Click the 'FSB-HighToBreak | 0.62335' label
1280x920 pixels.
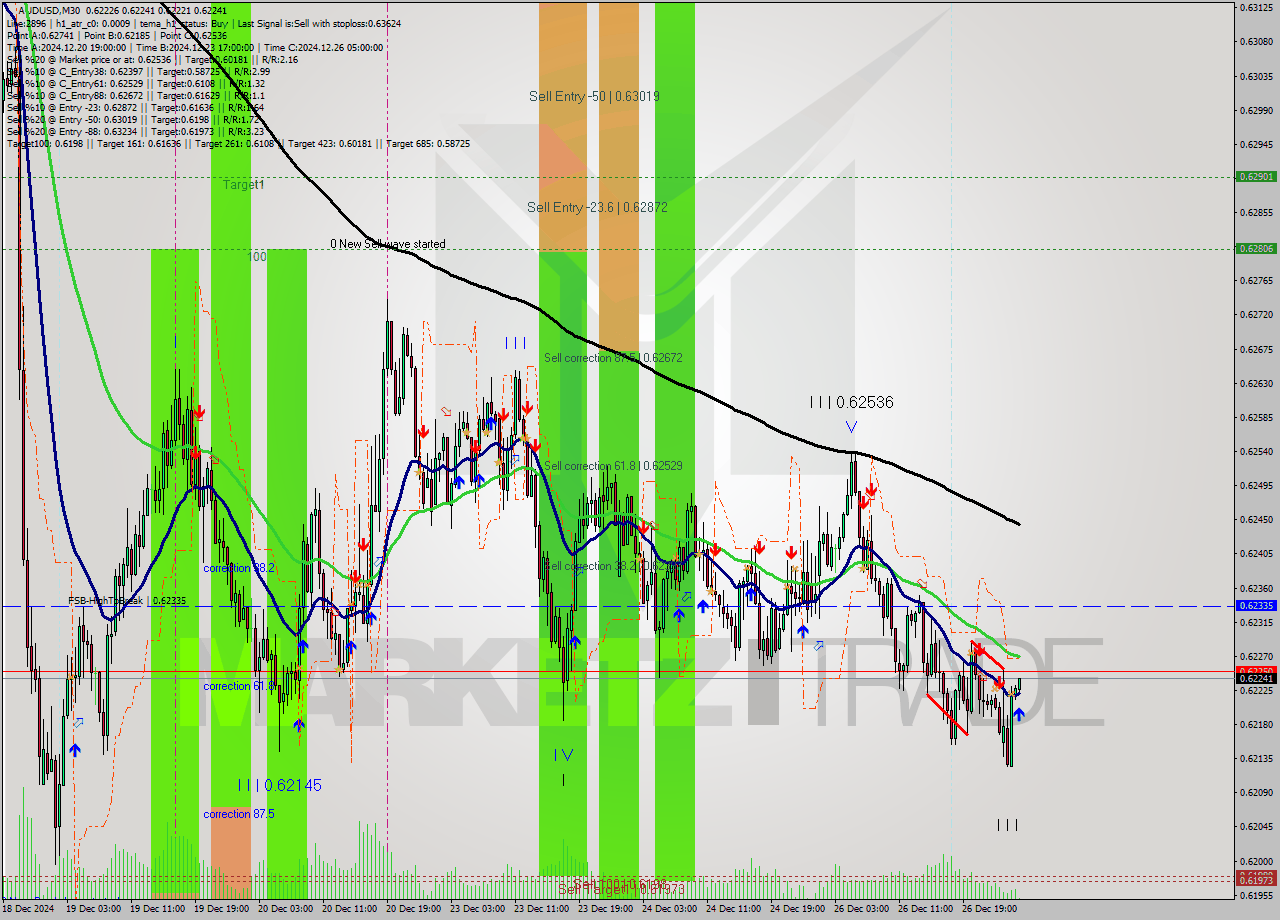[127, 601]
